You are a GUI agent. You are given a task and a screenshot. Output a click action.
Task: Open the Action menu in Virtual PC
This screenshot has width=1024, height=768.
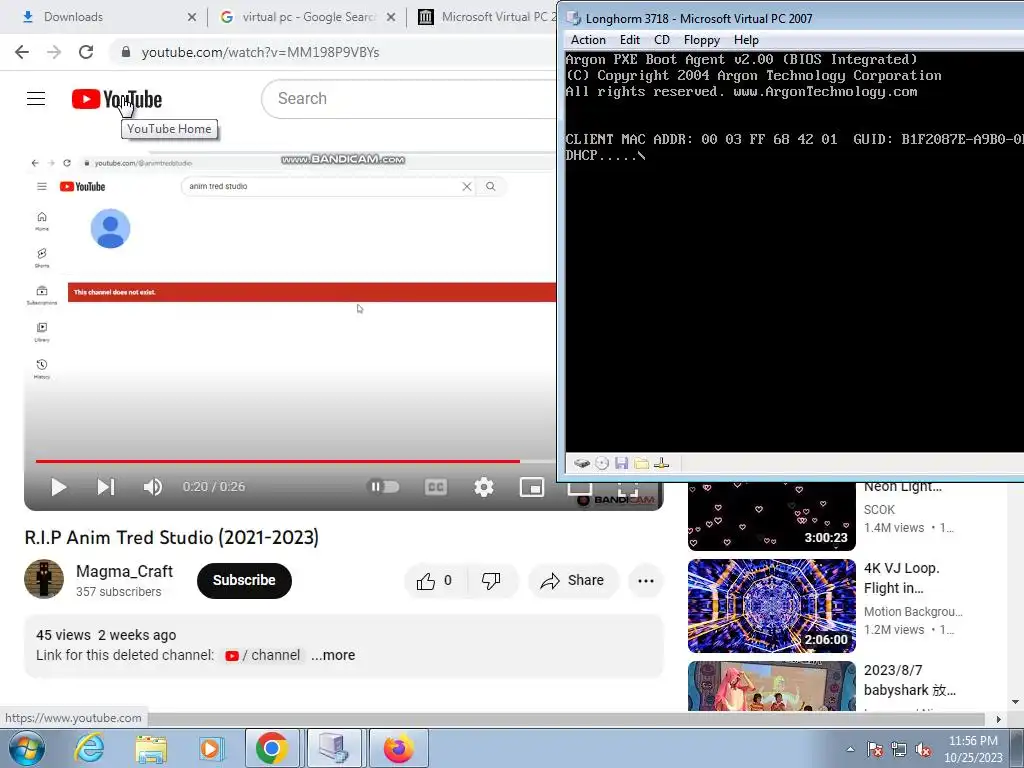(x=588, y=40)
